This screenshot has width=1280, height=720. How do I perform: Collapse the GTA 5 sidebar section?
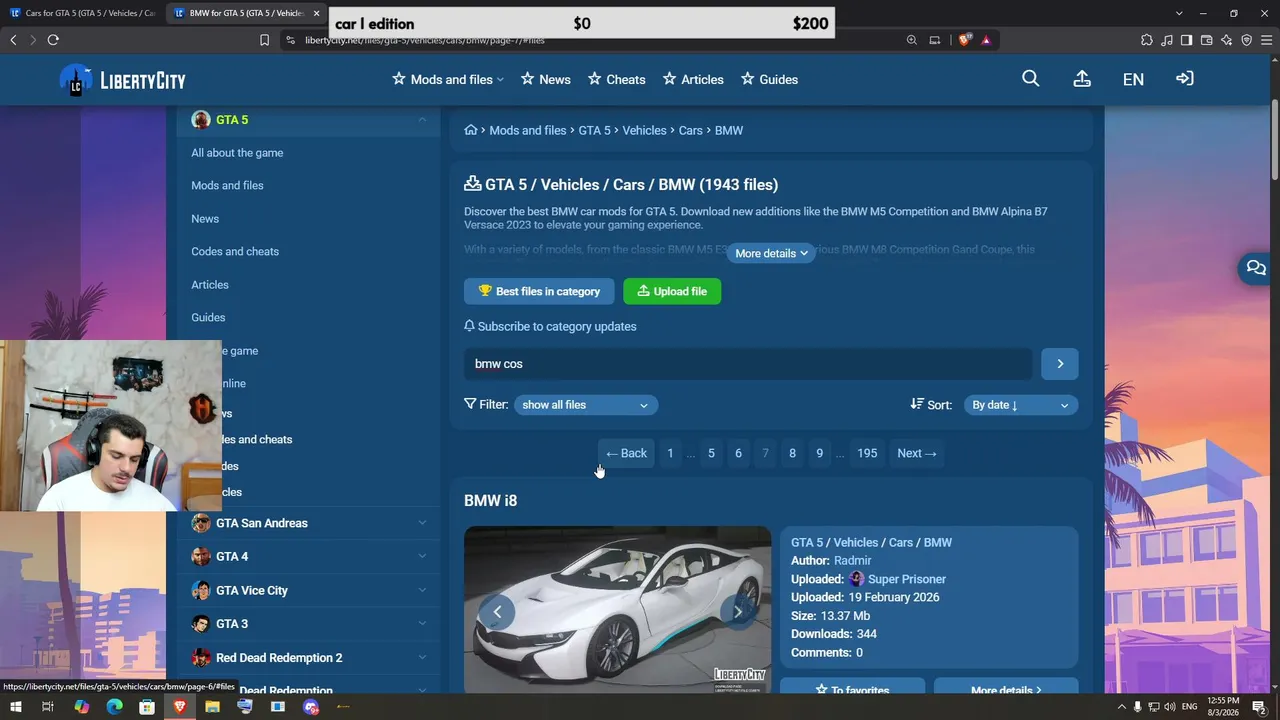(x=422, y=120)
